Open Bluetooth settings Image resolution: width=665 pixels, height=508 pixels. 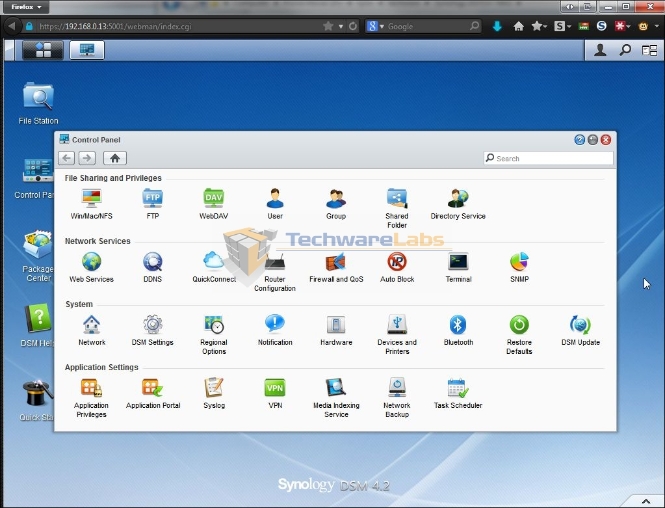pos(458,330)
